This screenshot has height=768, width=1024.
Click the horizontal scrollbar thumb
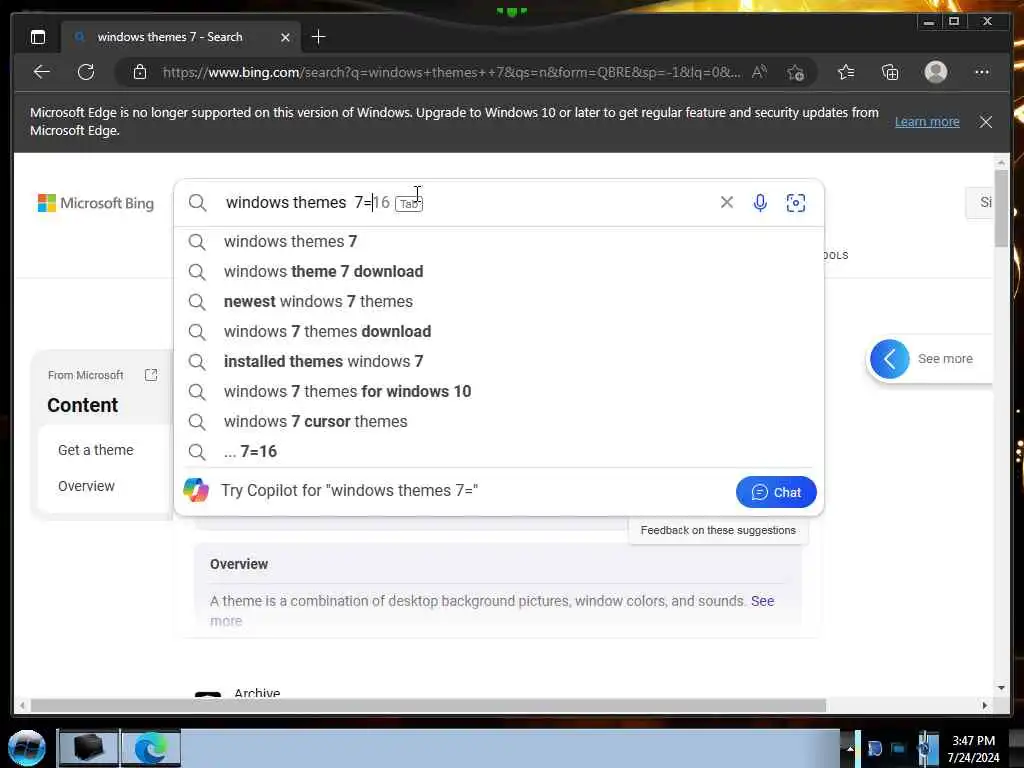click(428, 705)
